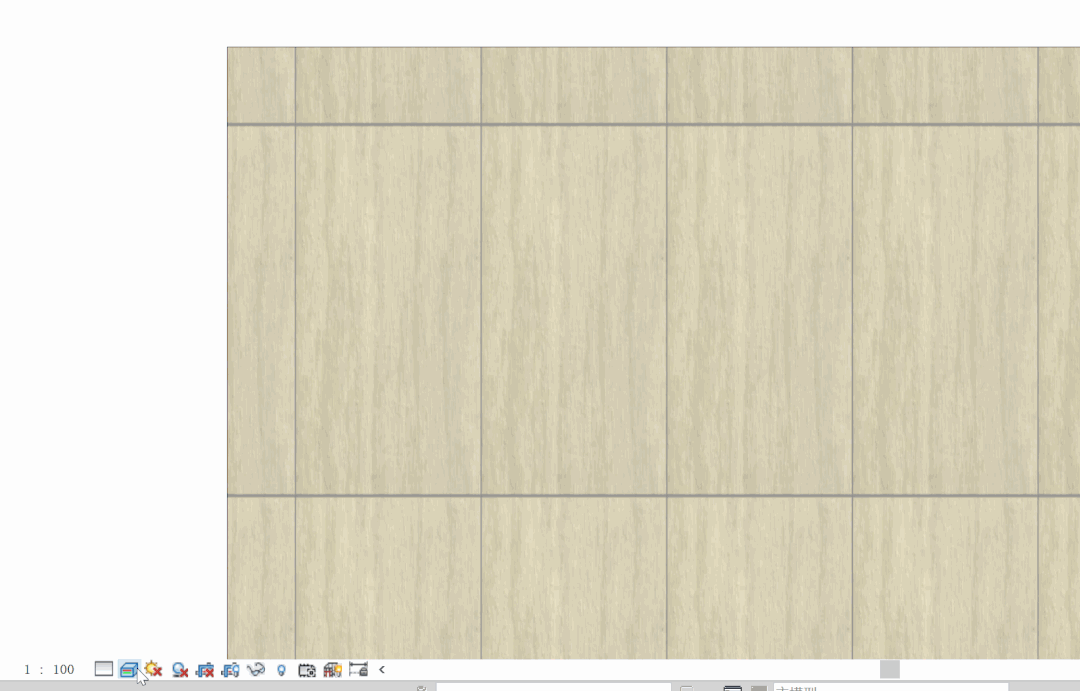Click the Show Analytical Model icon
Image resolution: width=1080 pixels, height=691 pixels.
332,669
